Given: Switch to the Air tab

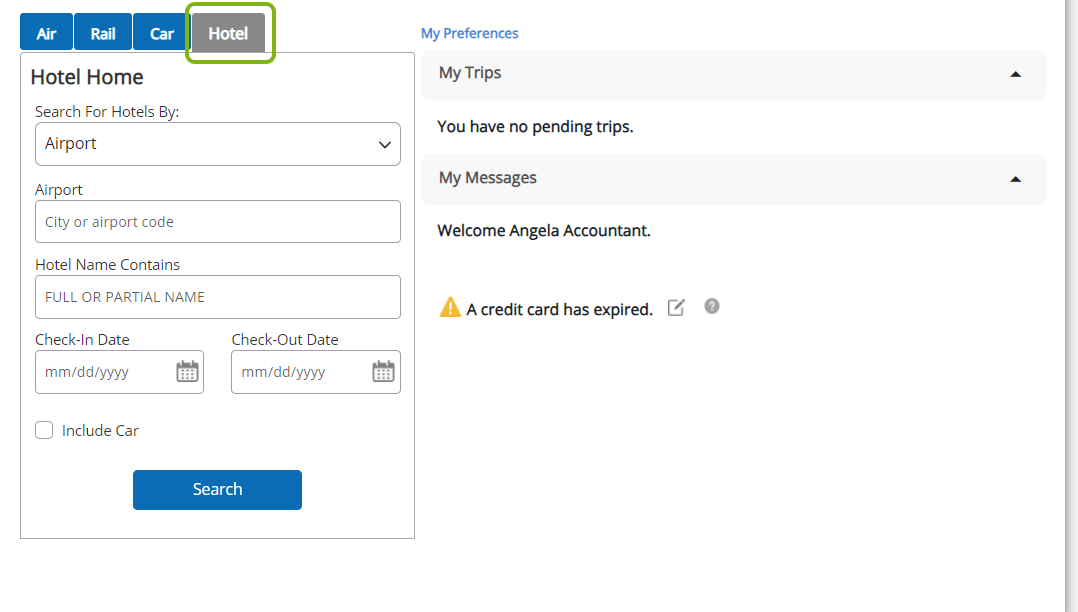Looking at the screenshot, I should pyautogui.click(x=46, y=32).
